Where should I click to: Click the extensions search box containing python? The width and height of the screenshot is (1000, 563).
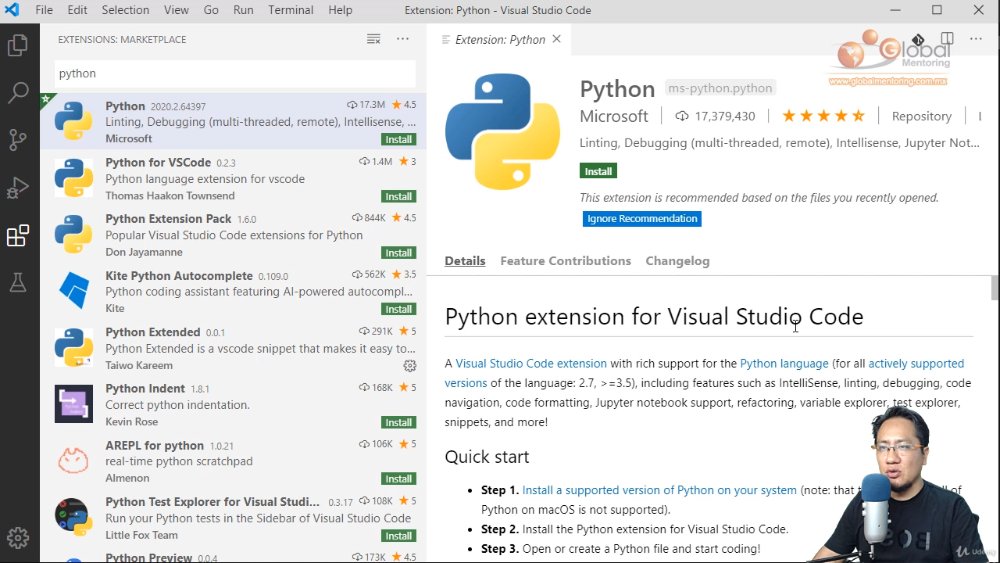pos(235,73)
